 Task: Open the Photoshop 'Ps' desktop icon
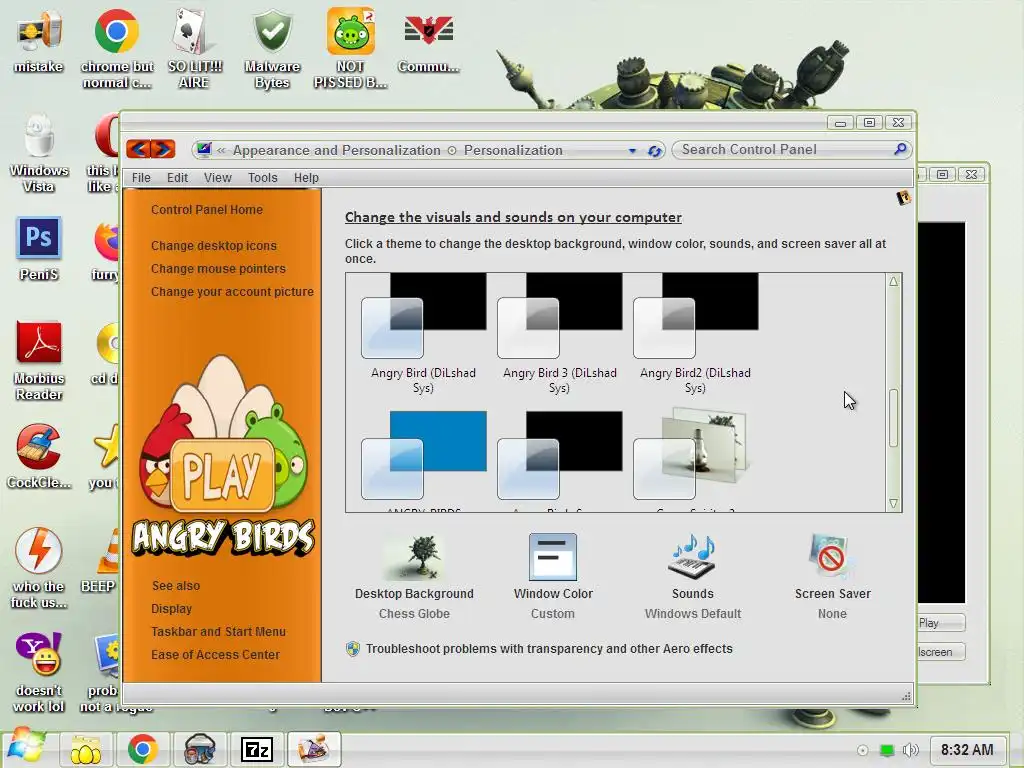pos(39,248)
